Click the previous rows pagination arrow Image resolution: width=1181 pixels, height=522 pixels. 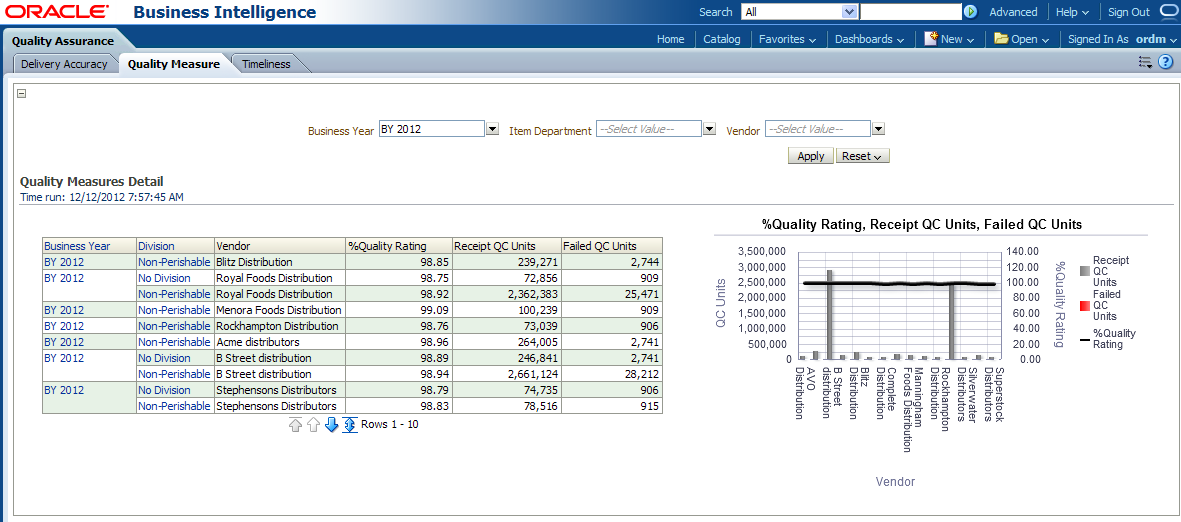pos(314,425)
